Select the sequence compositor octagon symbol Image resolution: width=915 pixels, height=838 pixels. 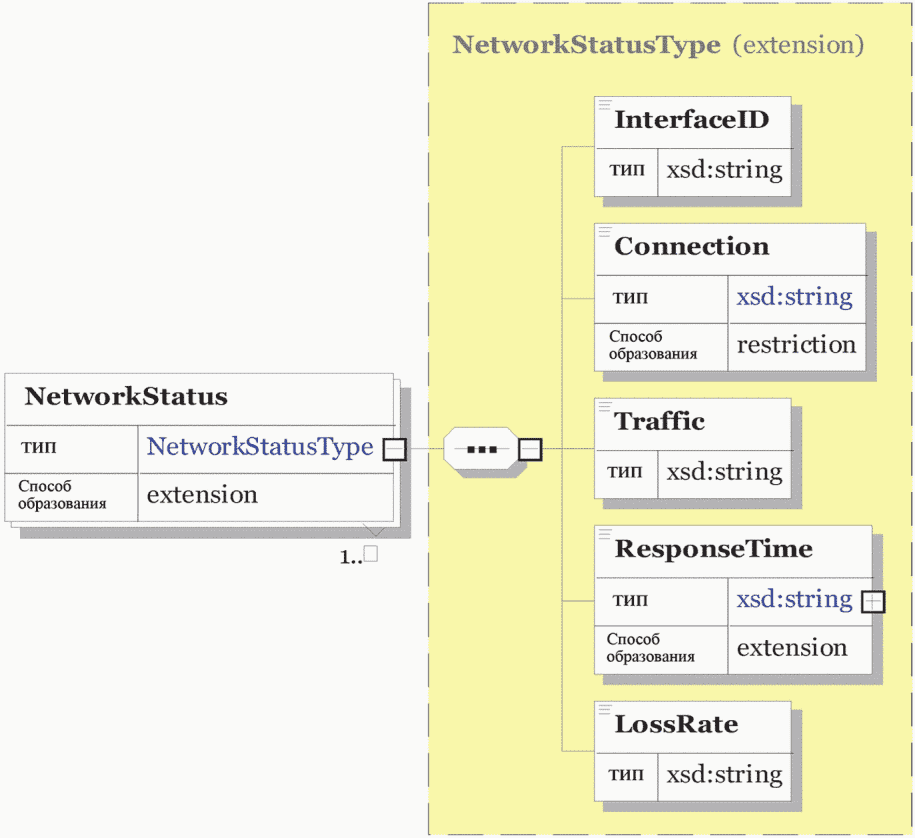(481, 449)
